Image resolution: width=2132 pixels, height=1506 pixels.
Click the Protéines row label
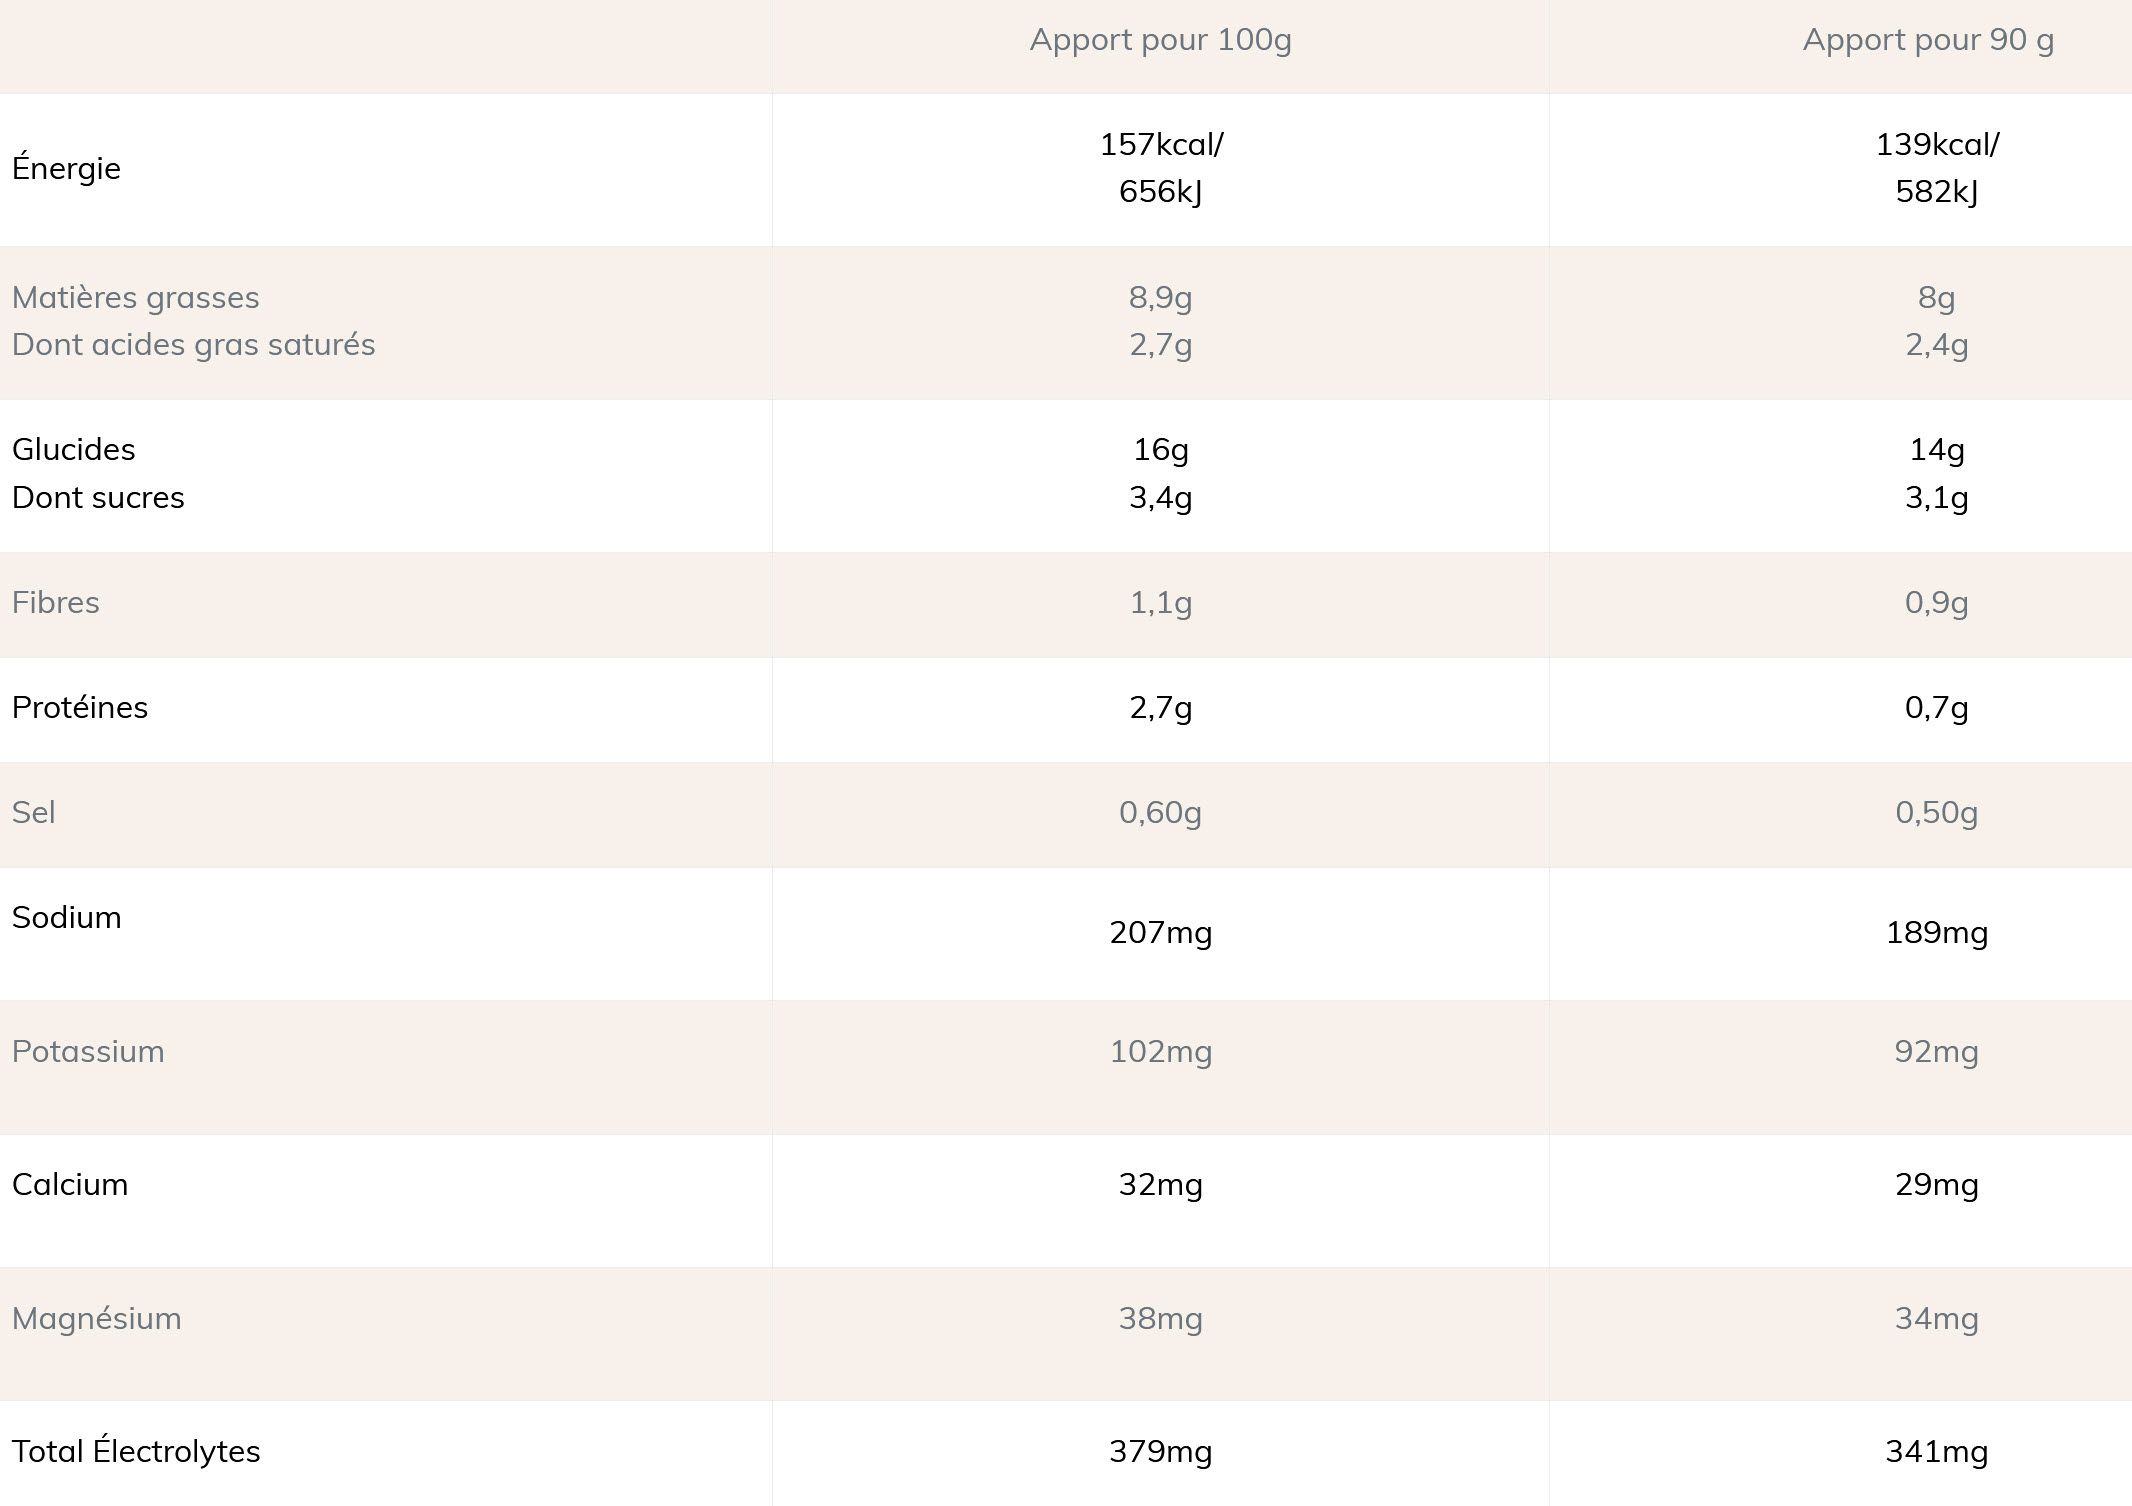[80, 707]
